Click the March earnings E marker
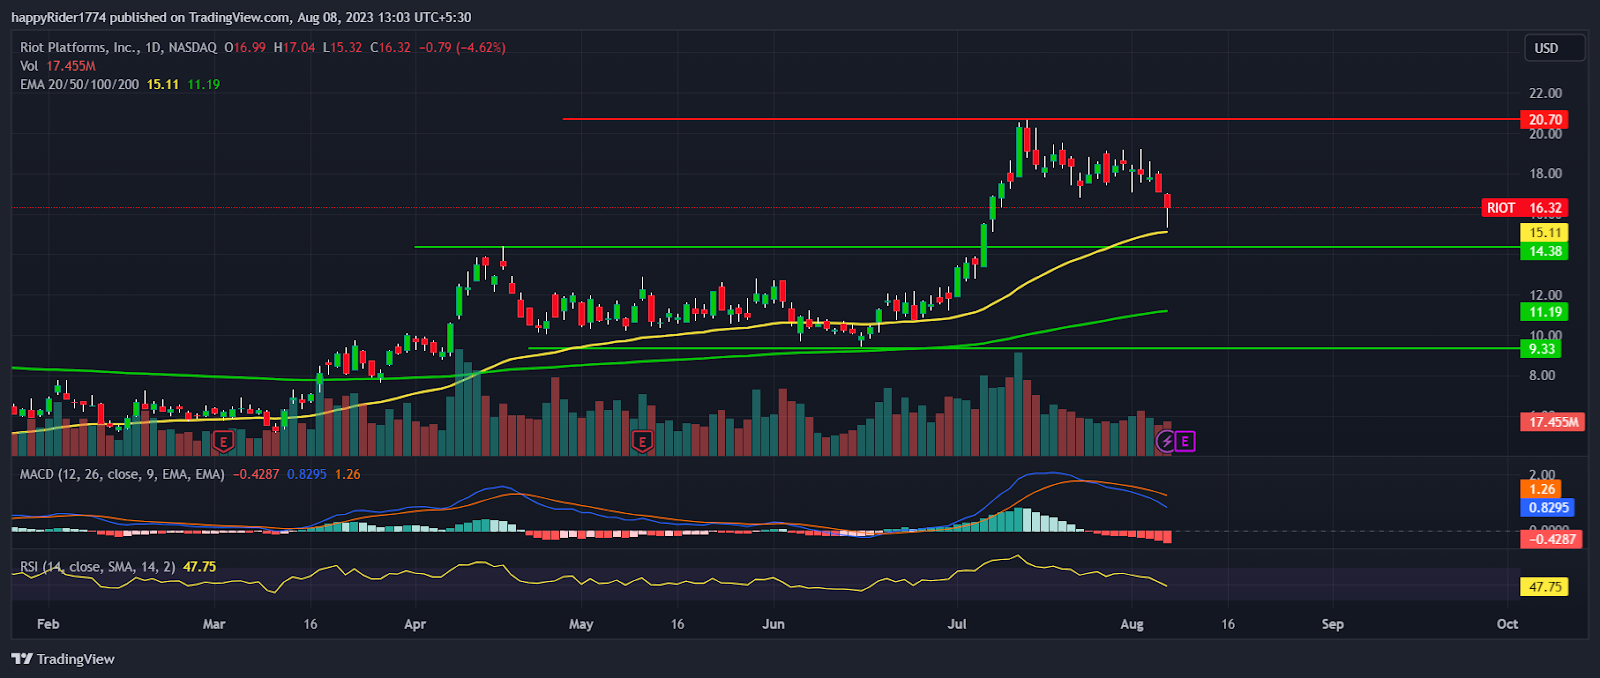The height and width of the screenshot is (678, 1600). (223, 441)
